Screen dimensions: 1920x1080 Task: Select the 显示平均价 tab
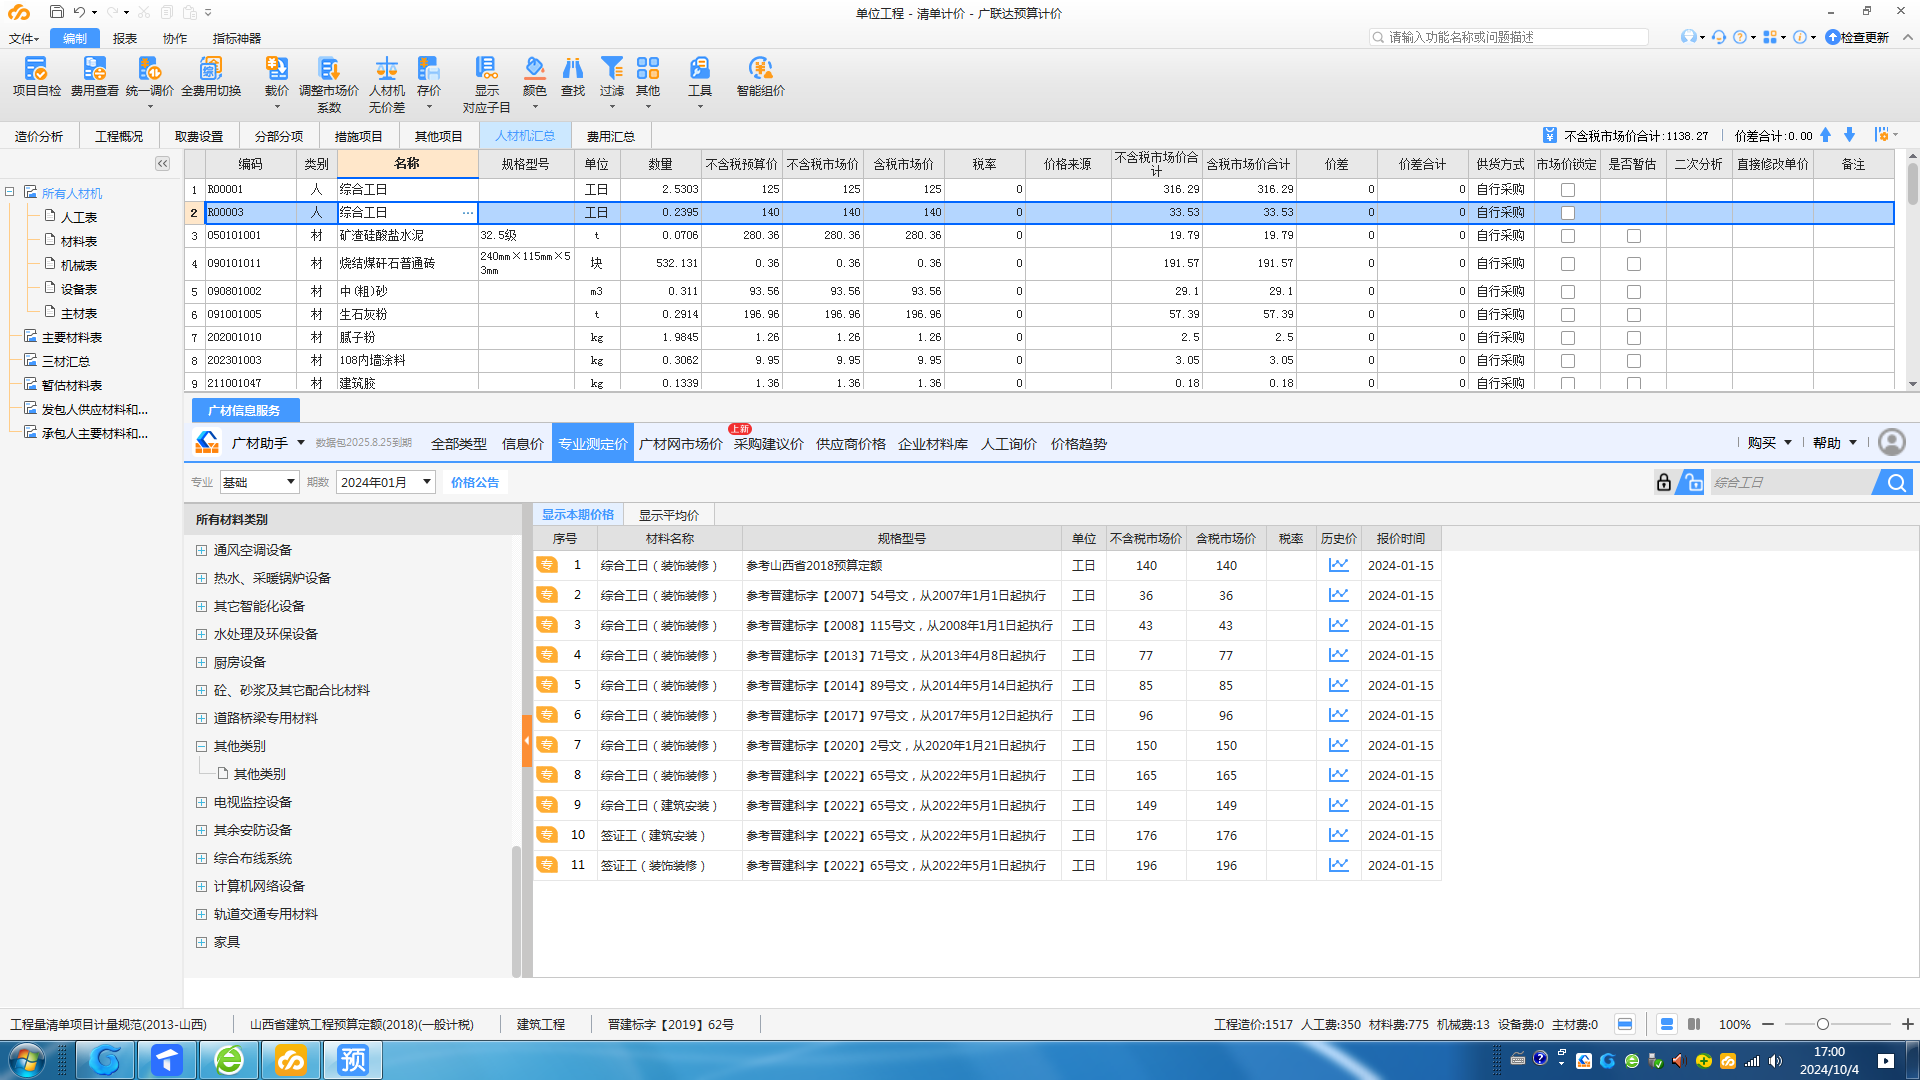click(x=669, y=515)
